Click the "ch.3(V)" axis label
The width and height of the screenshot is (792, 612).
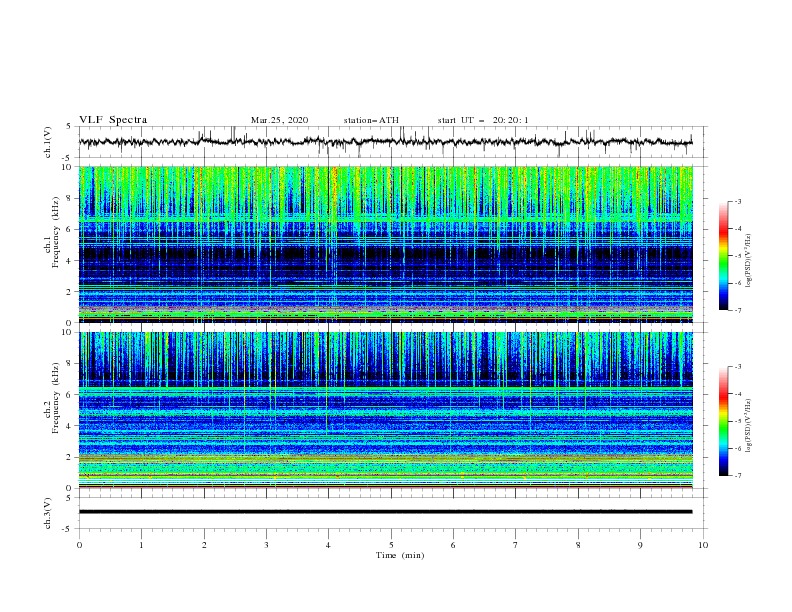(x=48, y=513)
